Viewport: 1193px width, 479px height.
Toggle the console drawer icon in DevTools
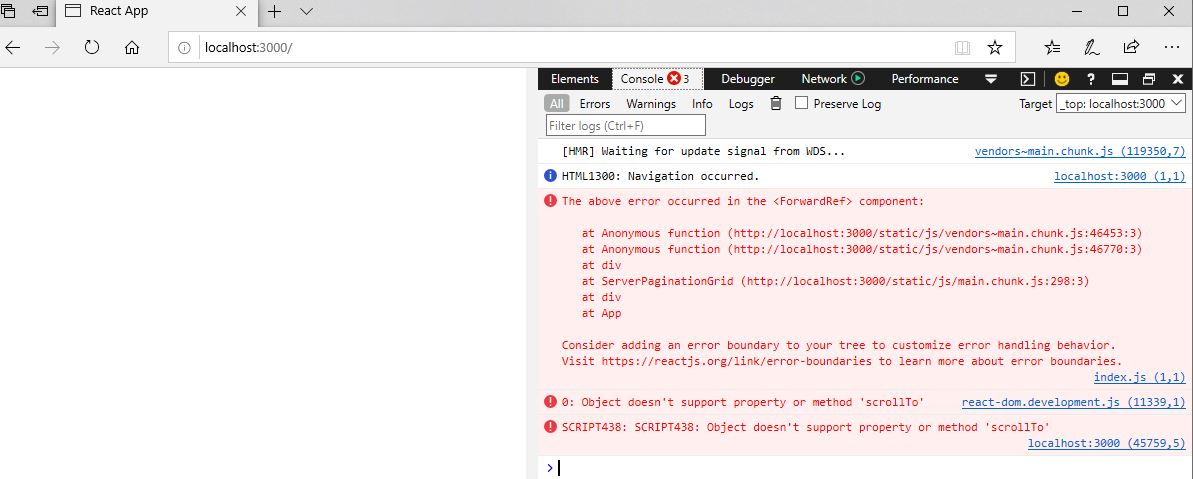point(1027,78)
